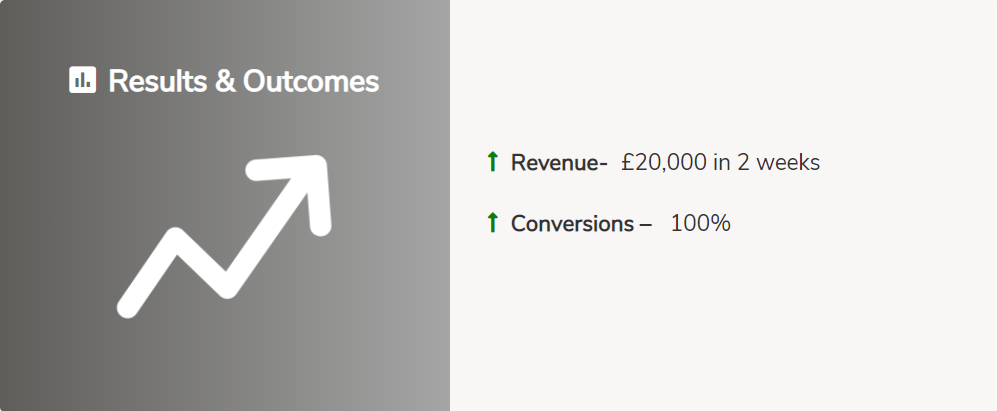997x411 pixels.
Task: Click the dash after Conversions
Action: (x=645, y=223)
